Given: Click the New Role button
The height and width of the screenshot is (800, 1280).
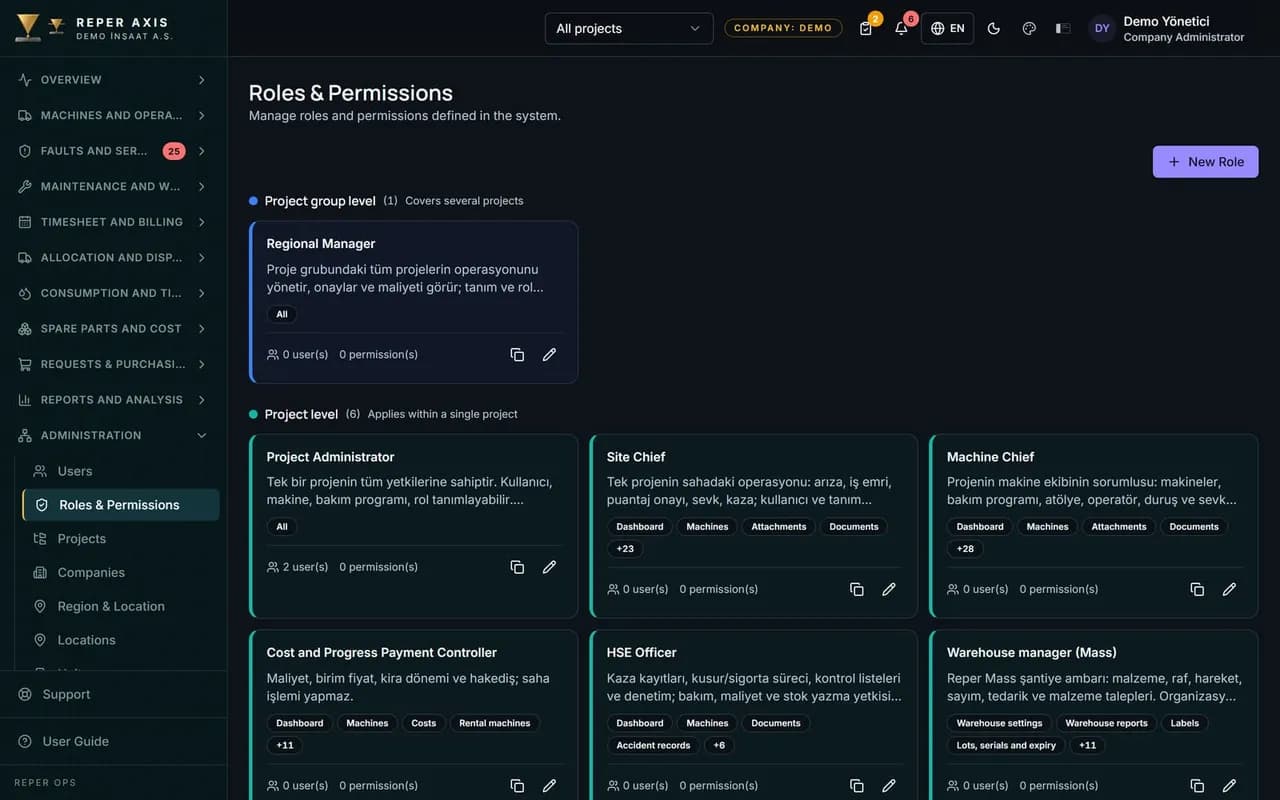Looking at the screenshot, I should [1205, 162].
